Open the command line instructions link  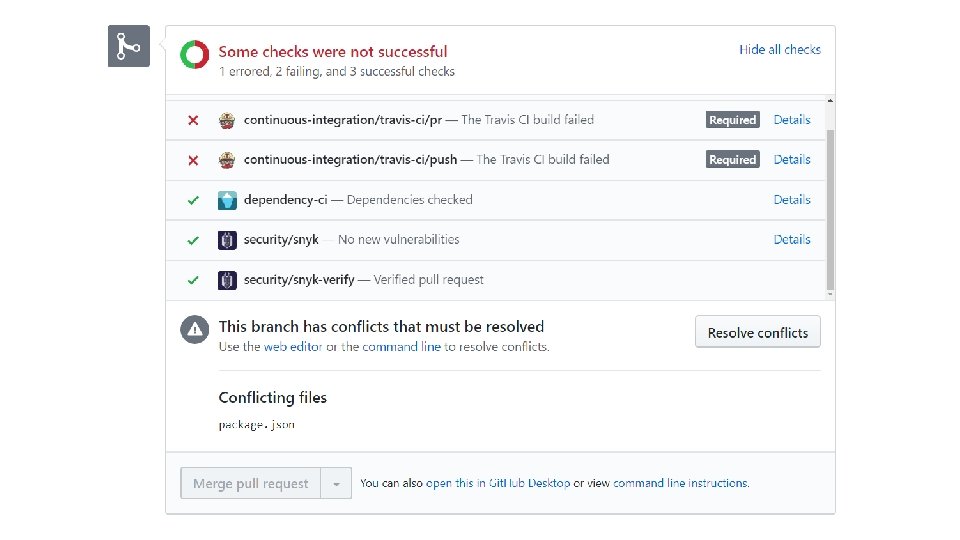coord(680,483)
